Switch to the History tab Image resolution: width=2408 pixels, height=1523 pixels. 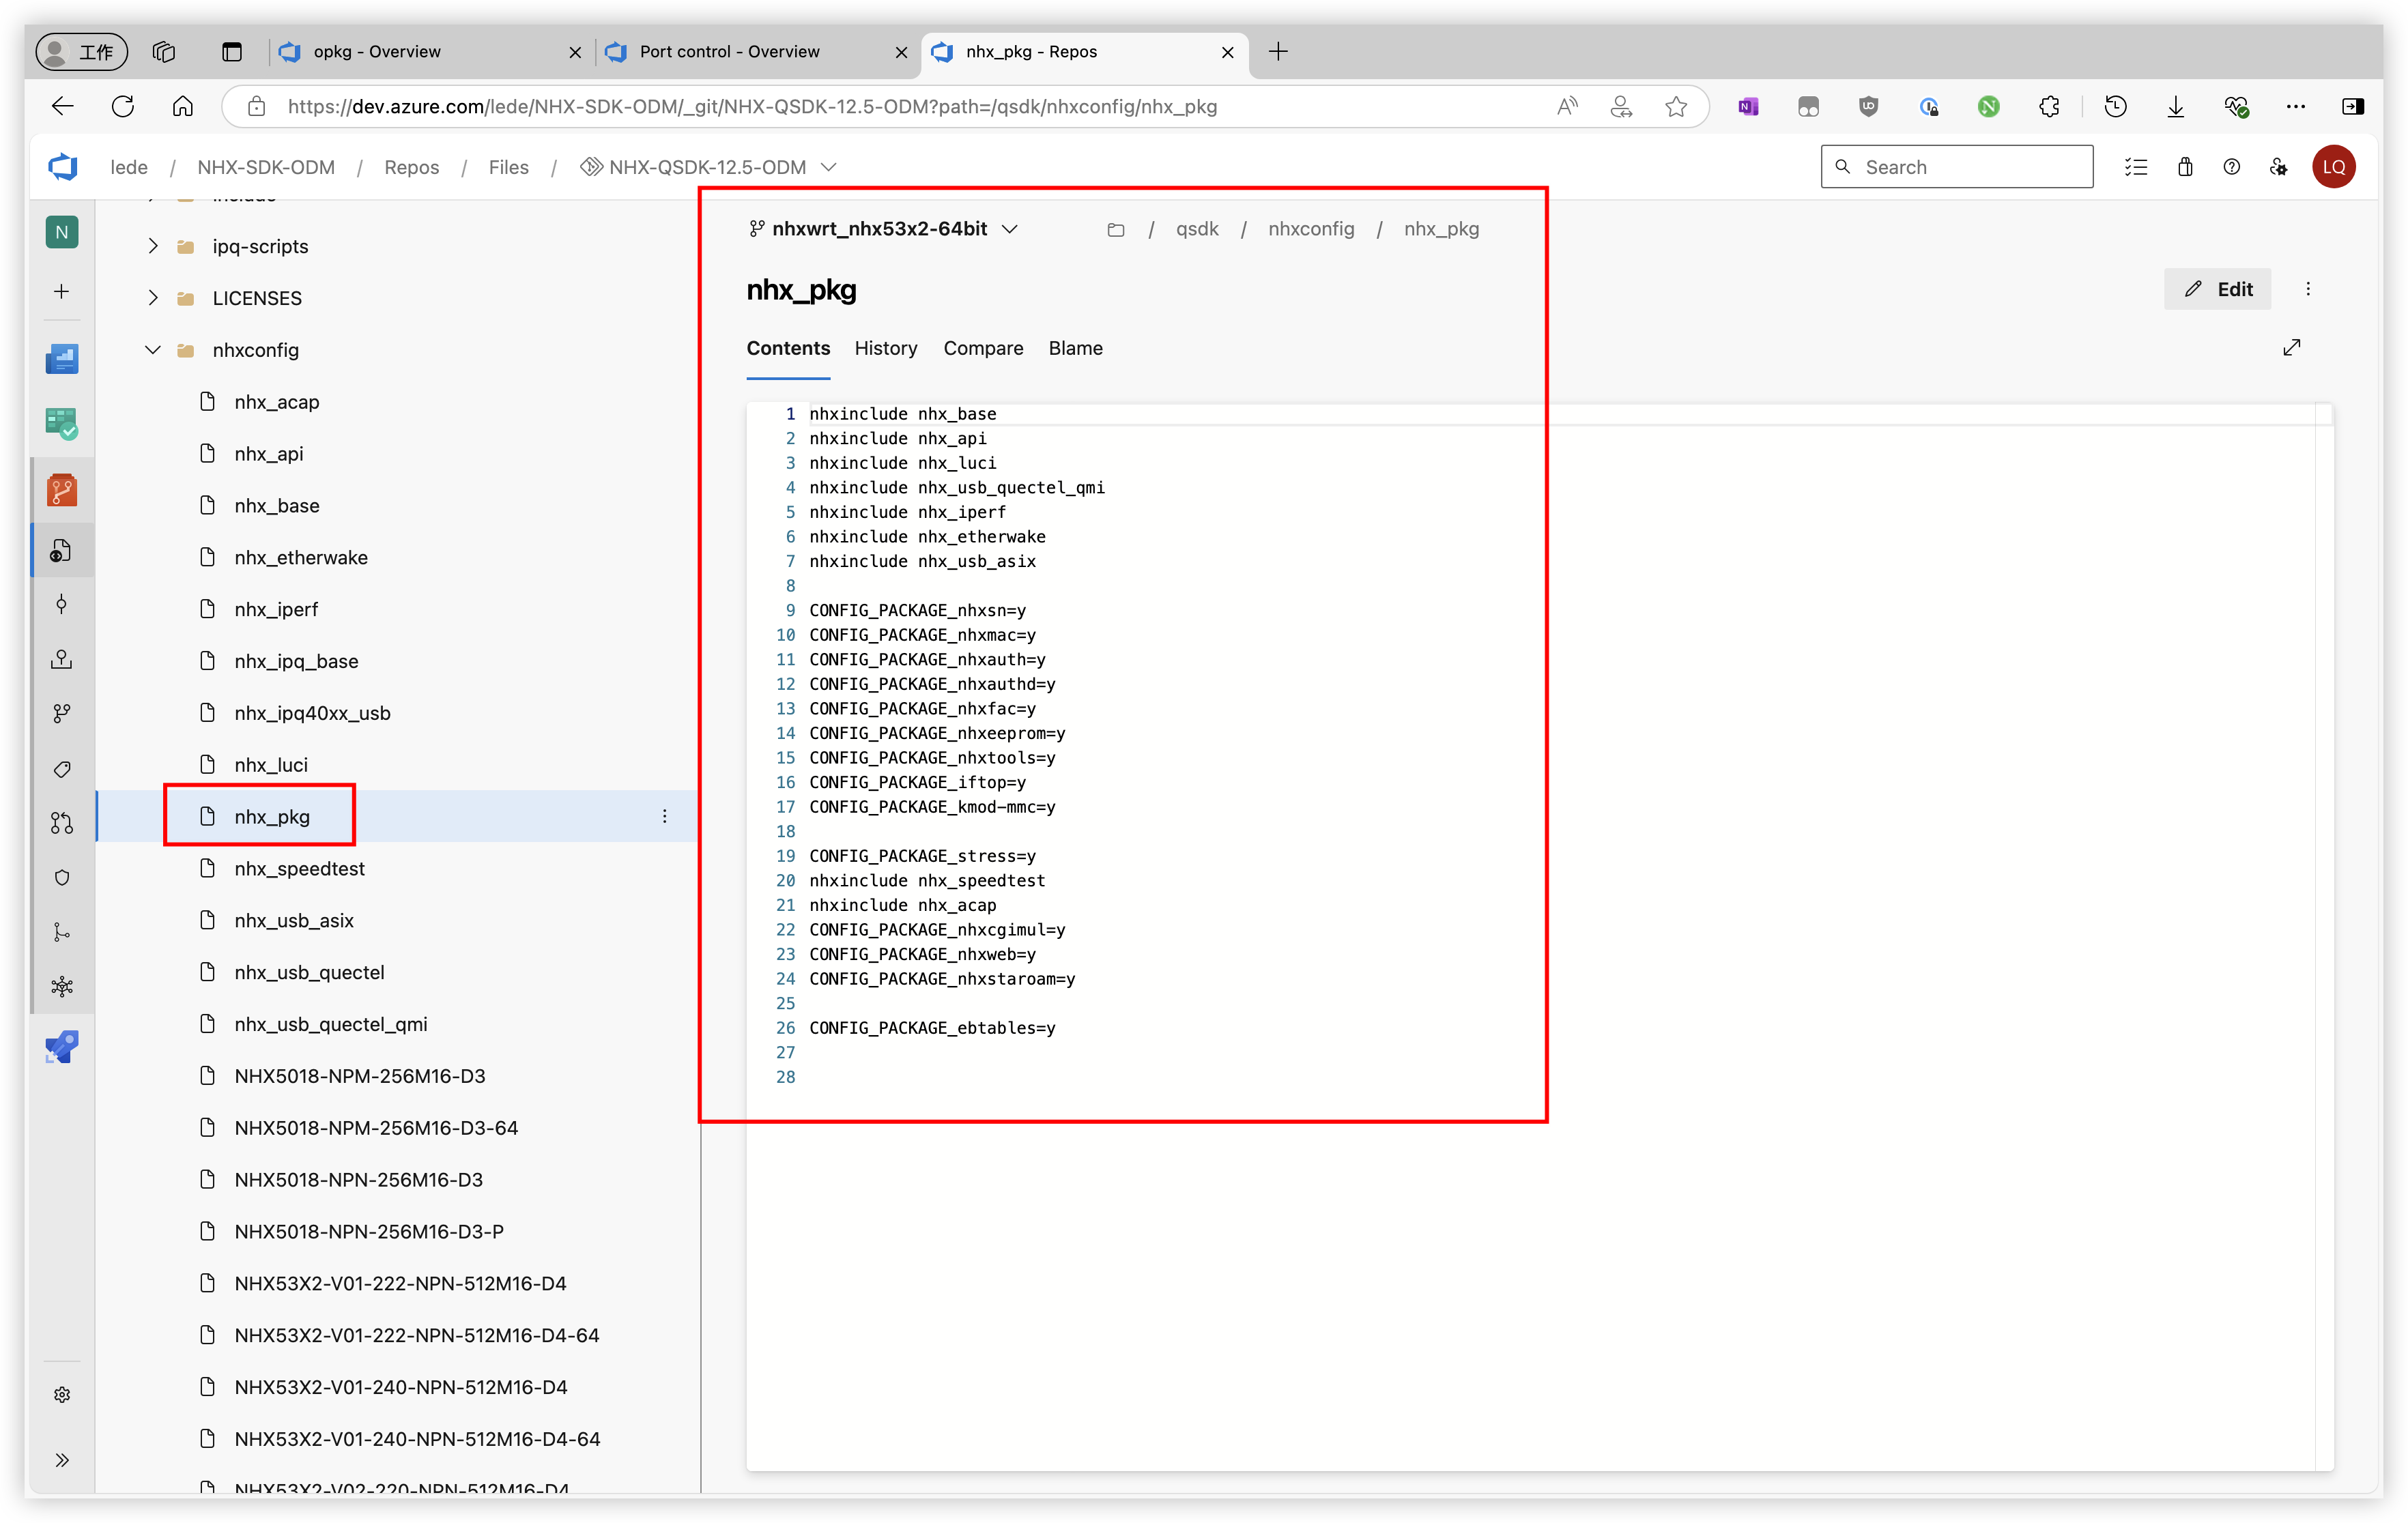(x=885, y=348)
